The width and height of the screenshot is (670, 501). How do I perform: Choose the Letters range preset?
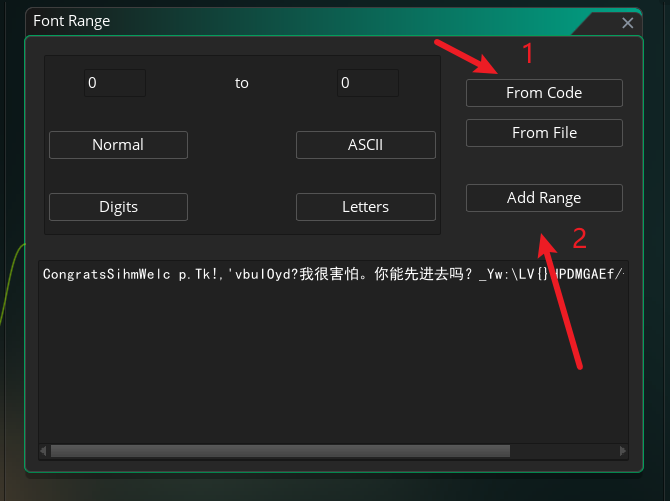[x=365, y=207]
